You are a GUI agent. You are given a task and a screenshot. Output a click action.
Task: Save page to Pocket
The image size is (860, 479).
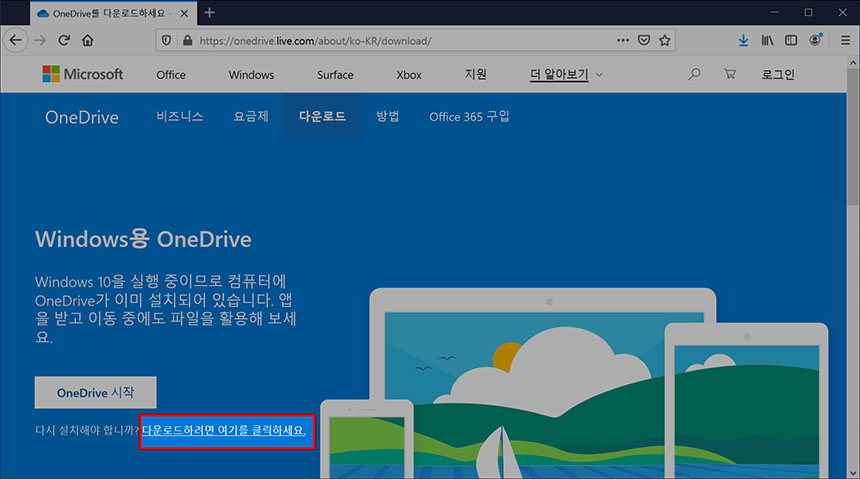coord(644,40)
